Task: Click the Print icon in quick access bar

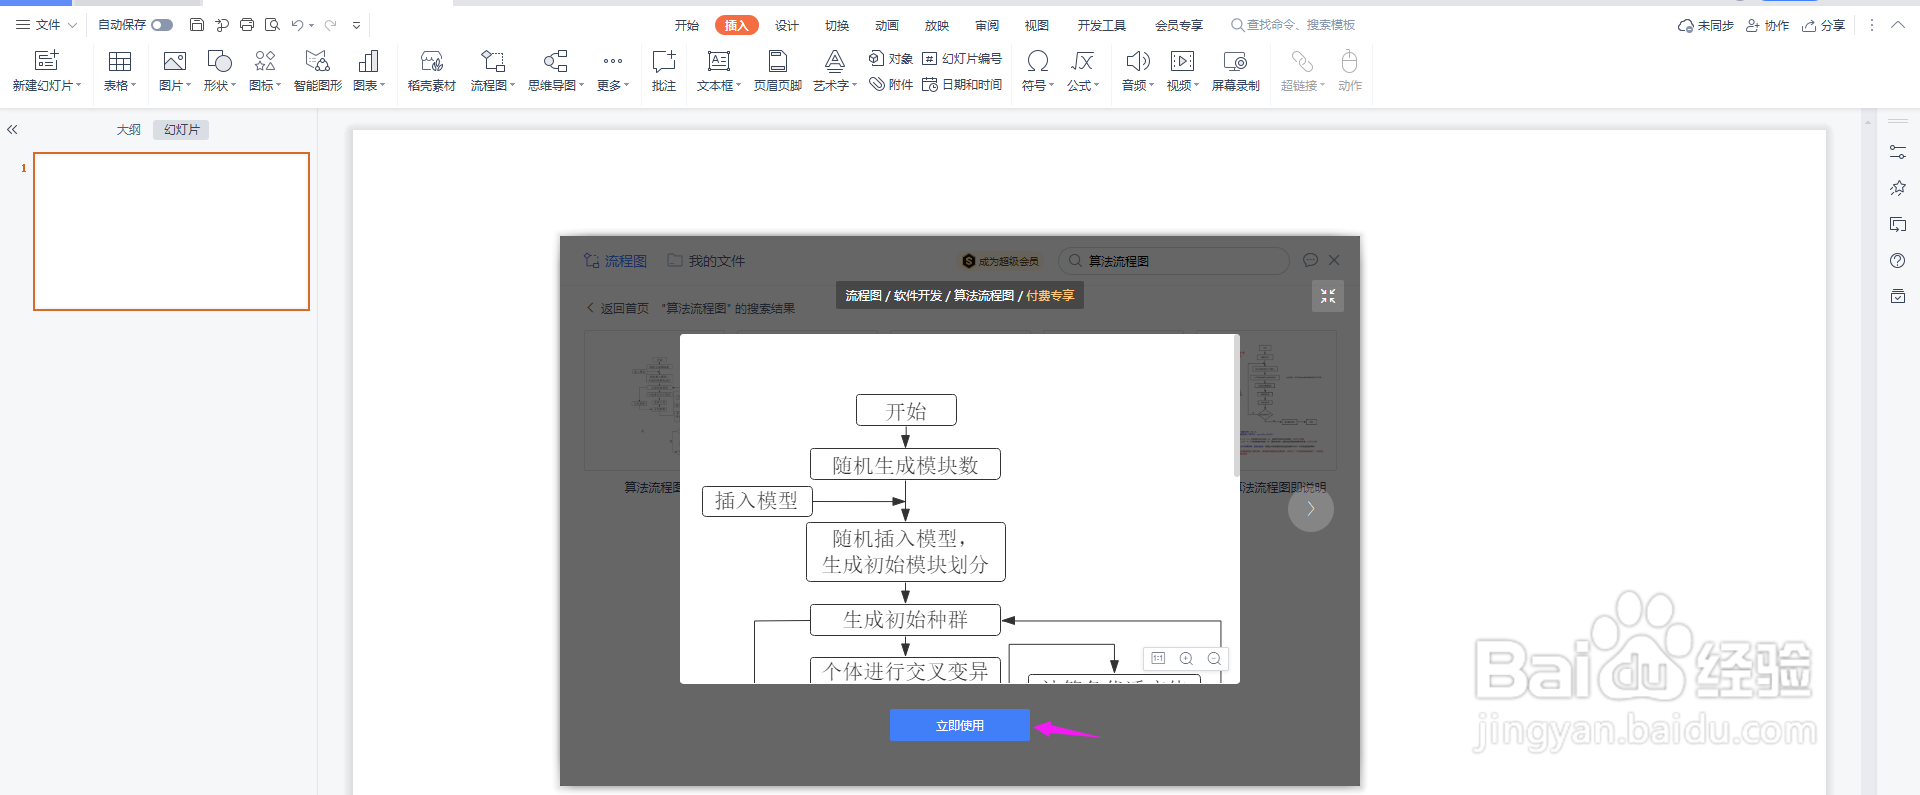Action: point(247,25)
